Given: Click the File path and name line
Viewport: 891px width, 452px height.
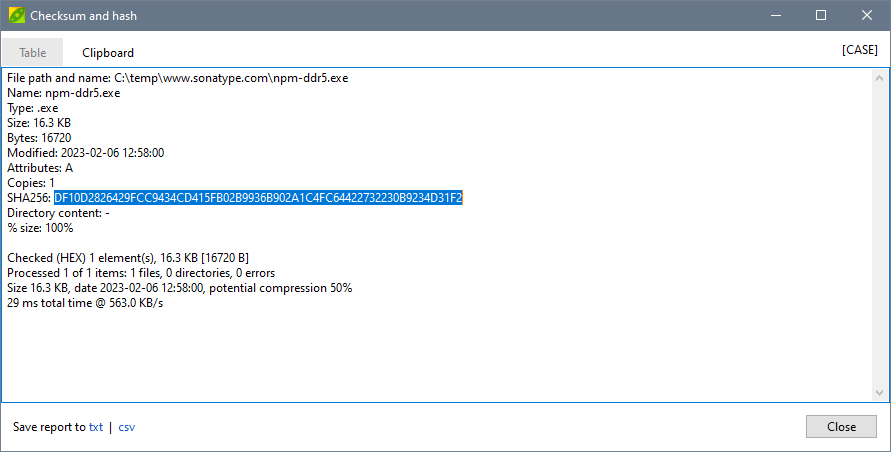Looking at the screenshot, I should pyautogui.click(x=177, y=78).
